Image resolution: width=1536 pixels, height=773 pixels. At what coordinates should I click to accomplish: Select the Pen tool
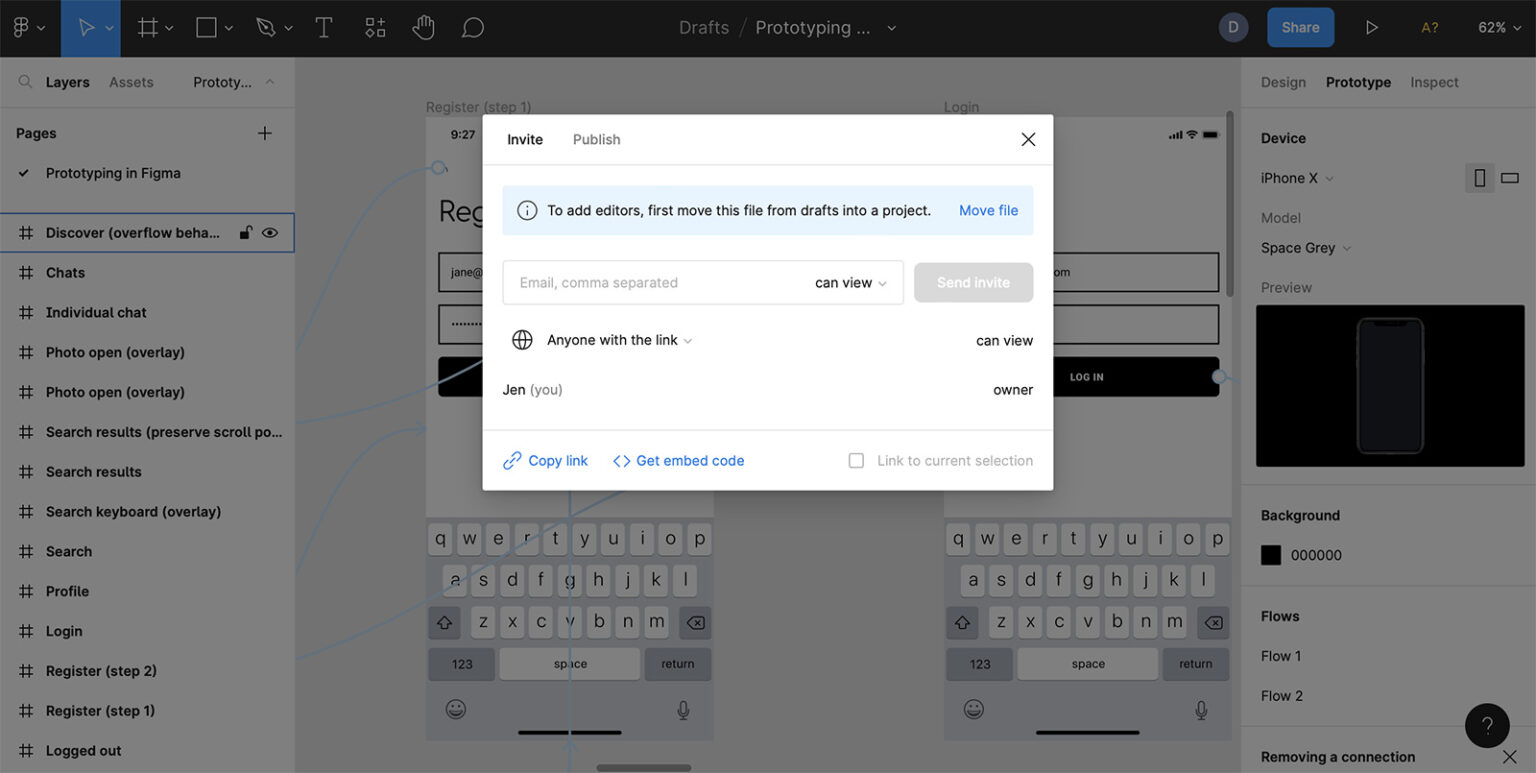pyautogui.click(x=263, y=27)
